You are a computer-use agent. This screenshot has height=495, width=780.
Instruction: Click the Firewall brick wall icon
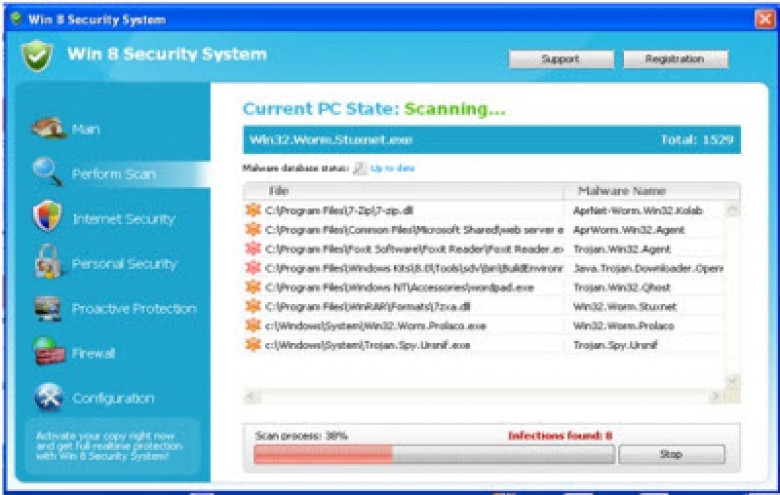(49, 351)
